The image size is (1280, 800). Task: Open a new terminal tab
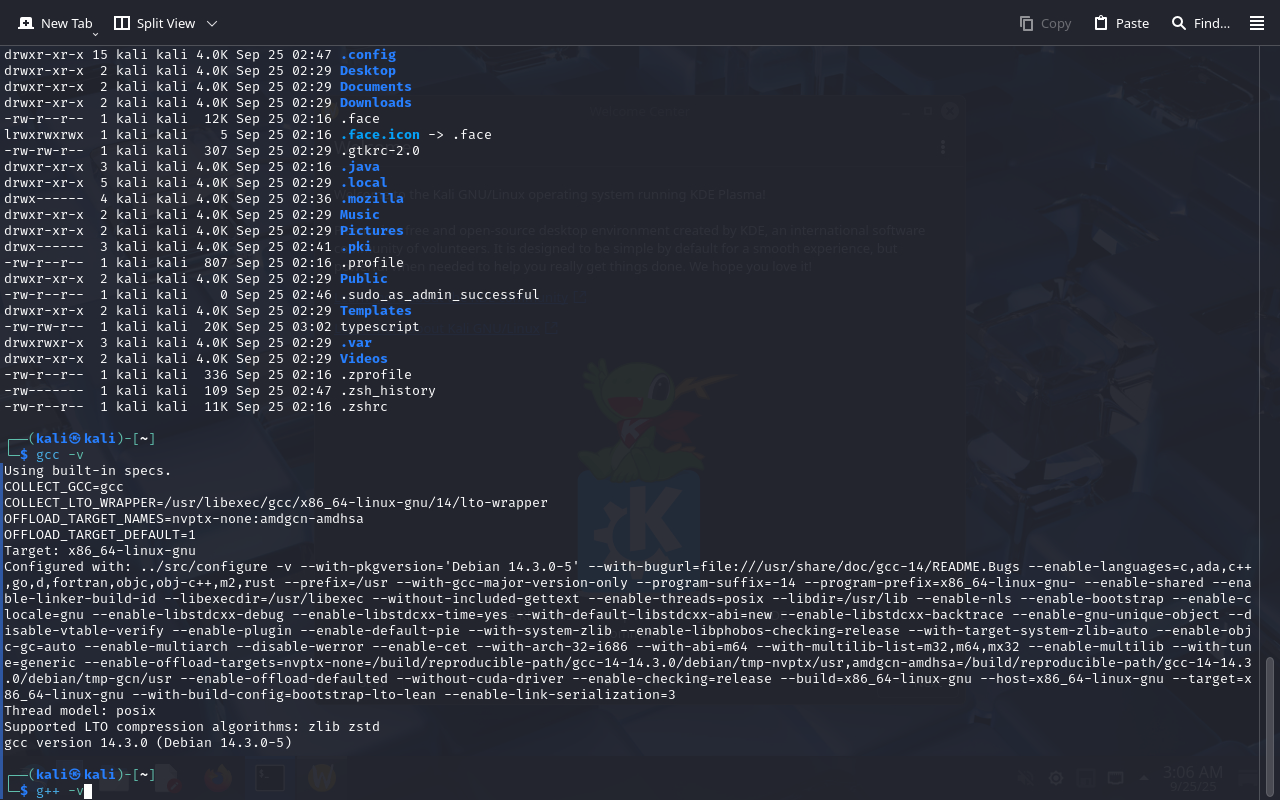click(55, 23)
